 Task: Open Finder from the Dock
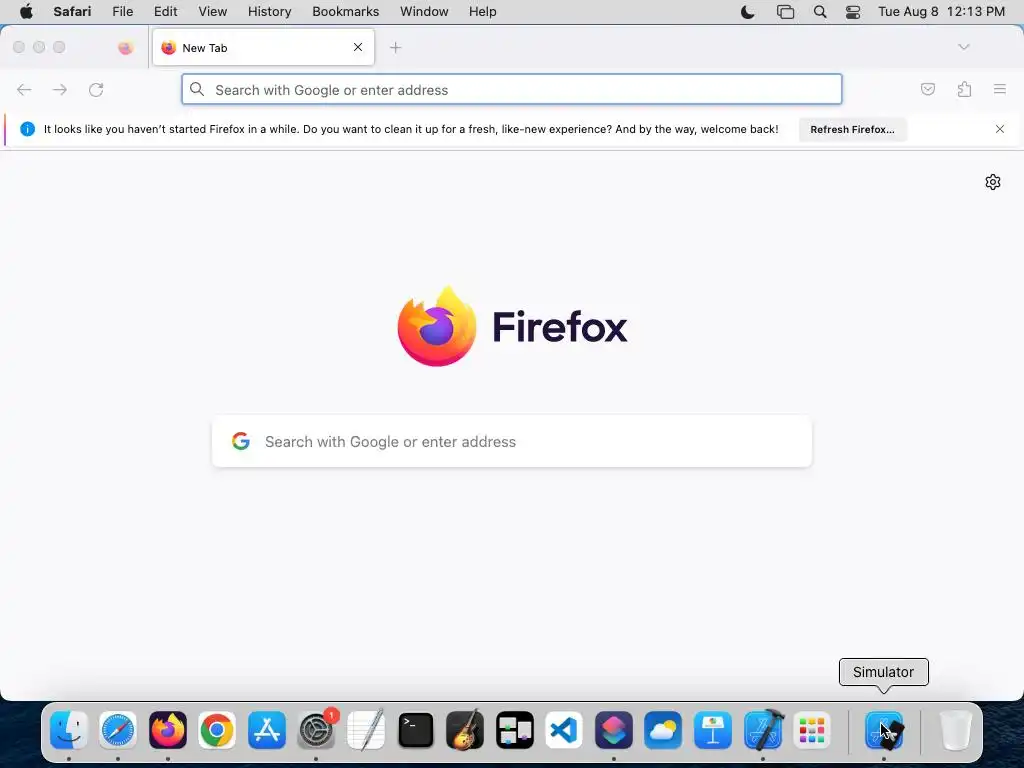click(69, 729)
